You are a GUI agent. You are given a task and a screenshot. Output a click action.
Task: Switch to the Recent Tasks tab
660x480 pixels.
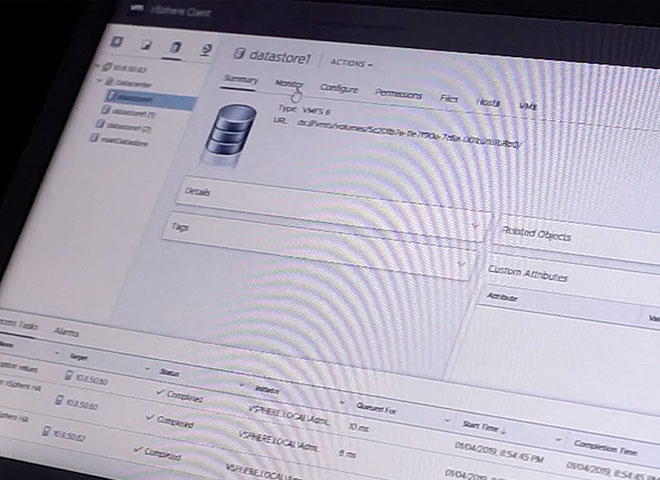(x=19, y=324)
